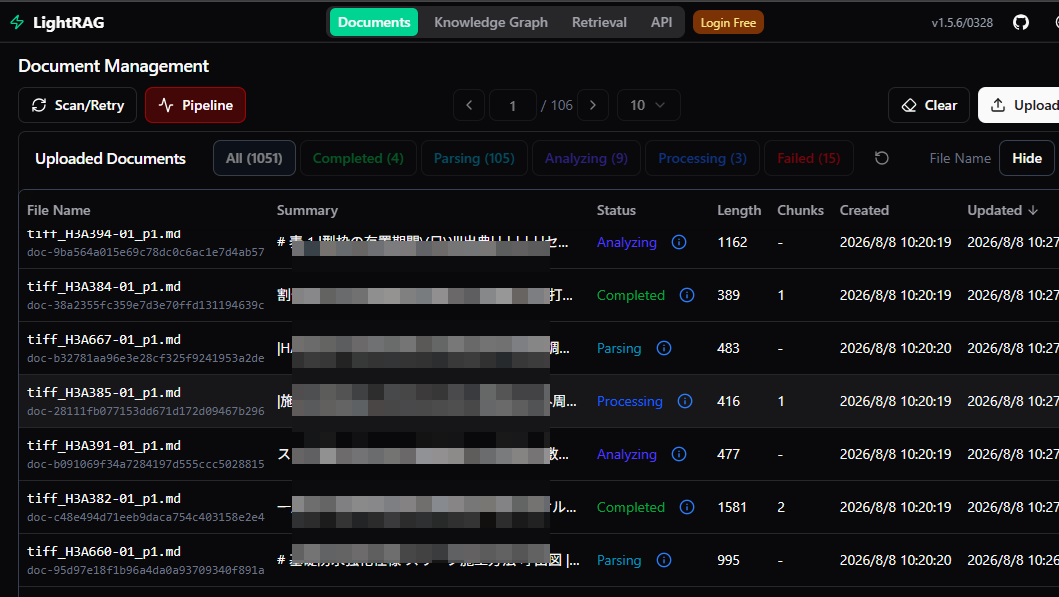
Task: Click length value 1581
Action: pos(732,507)
